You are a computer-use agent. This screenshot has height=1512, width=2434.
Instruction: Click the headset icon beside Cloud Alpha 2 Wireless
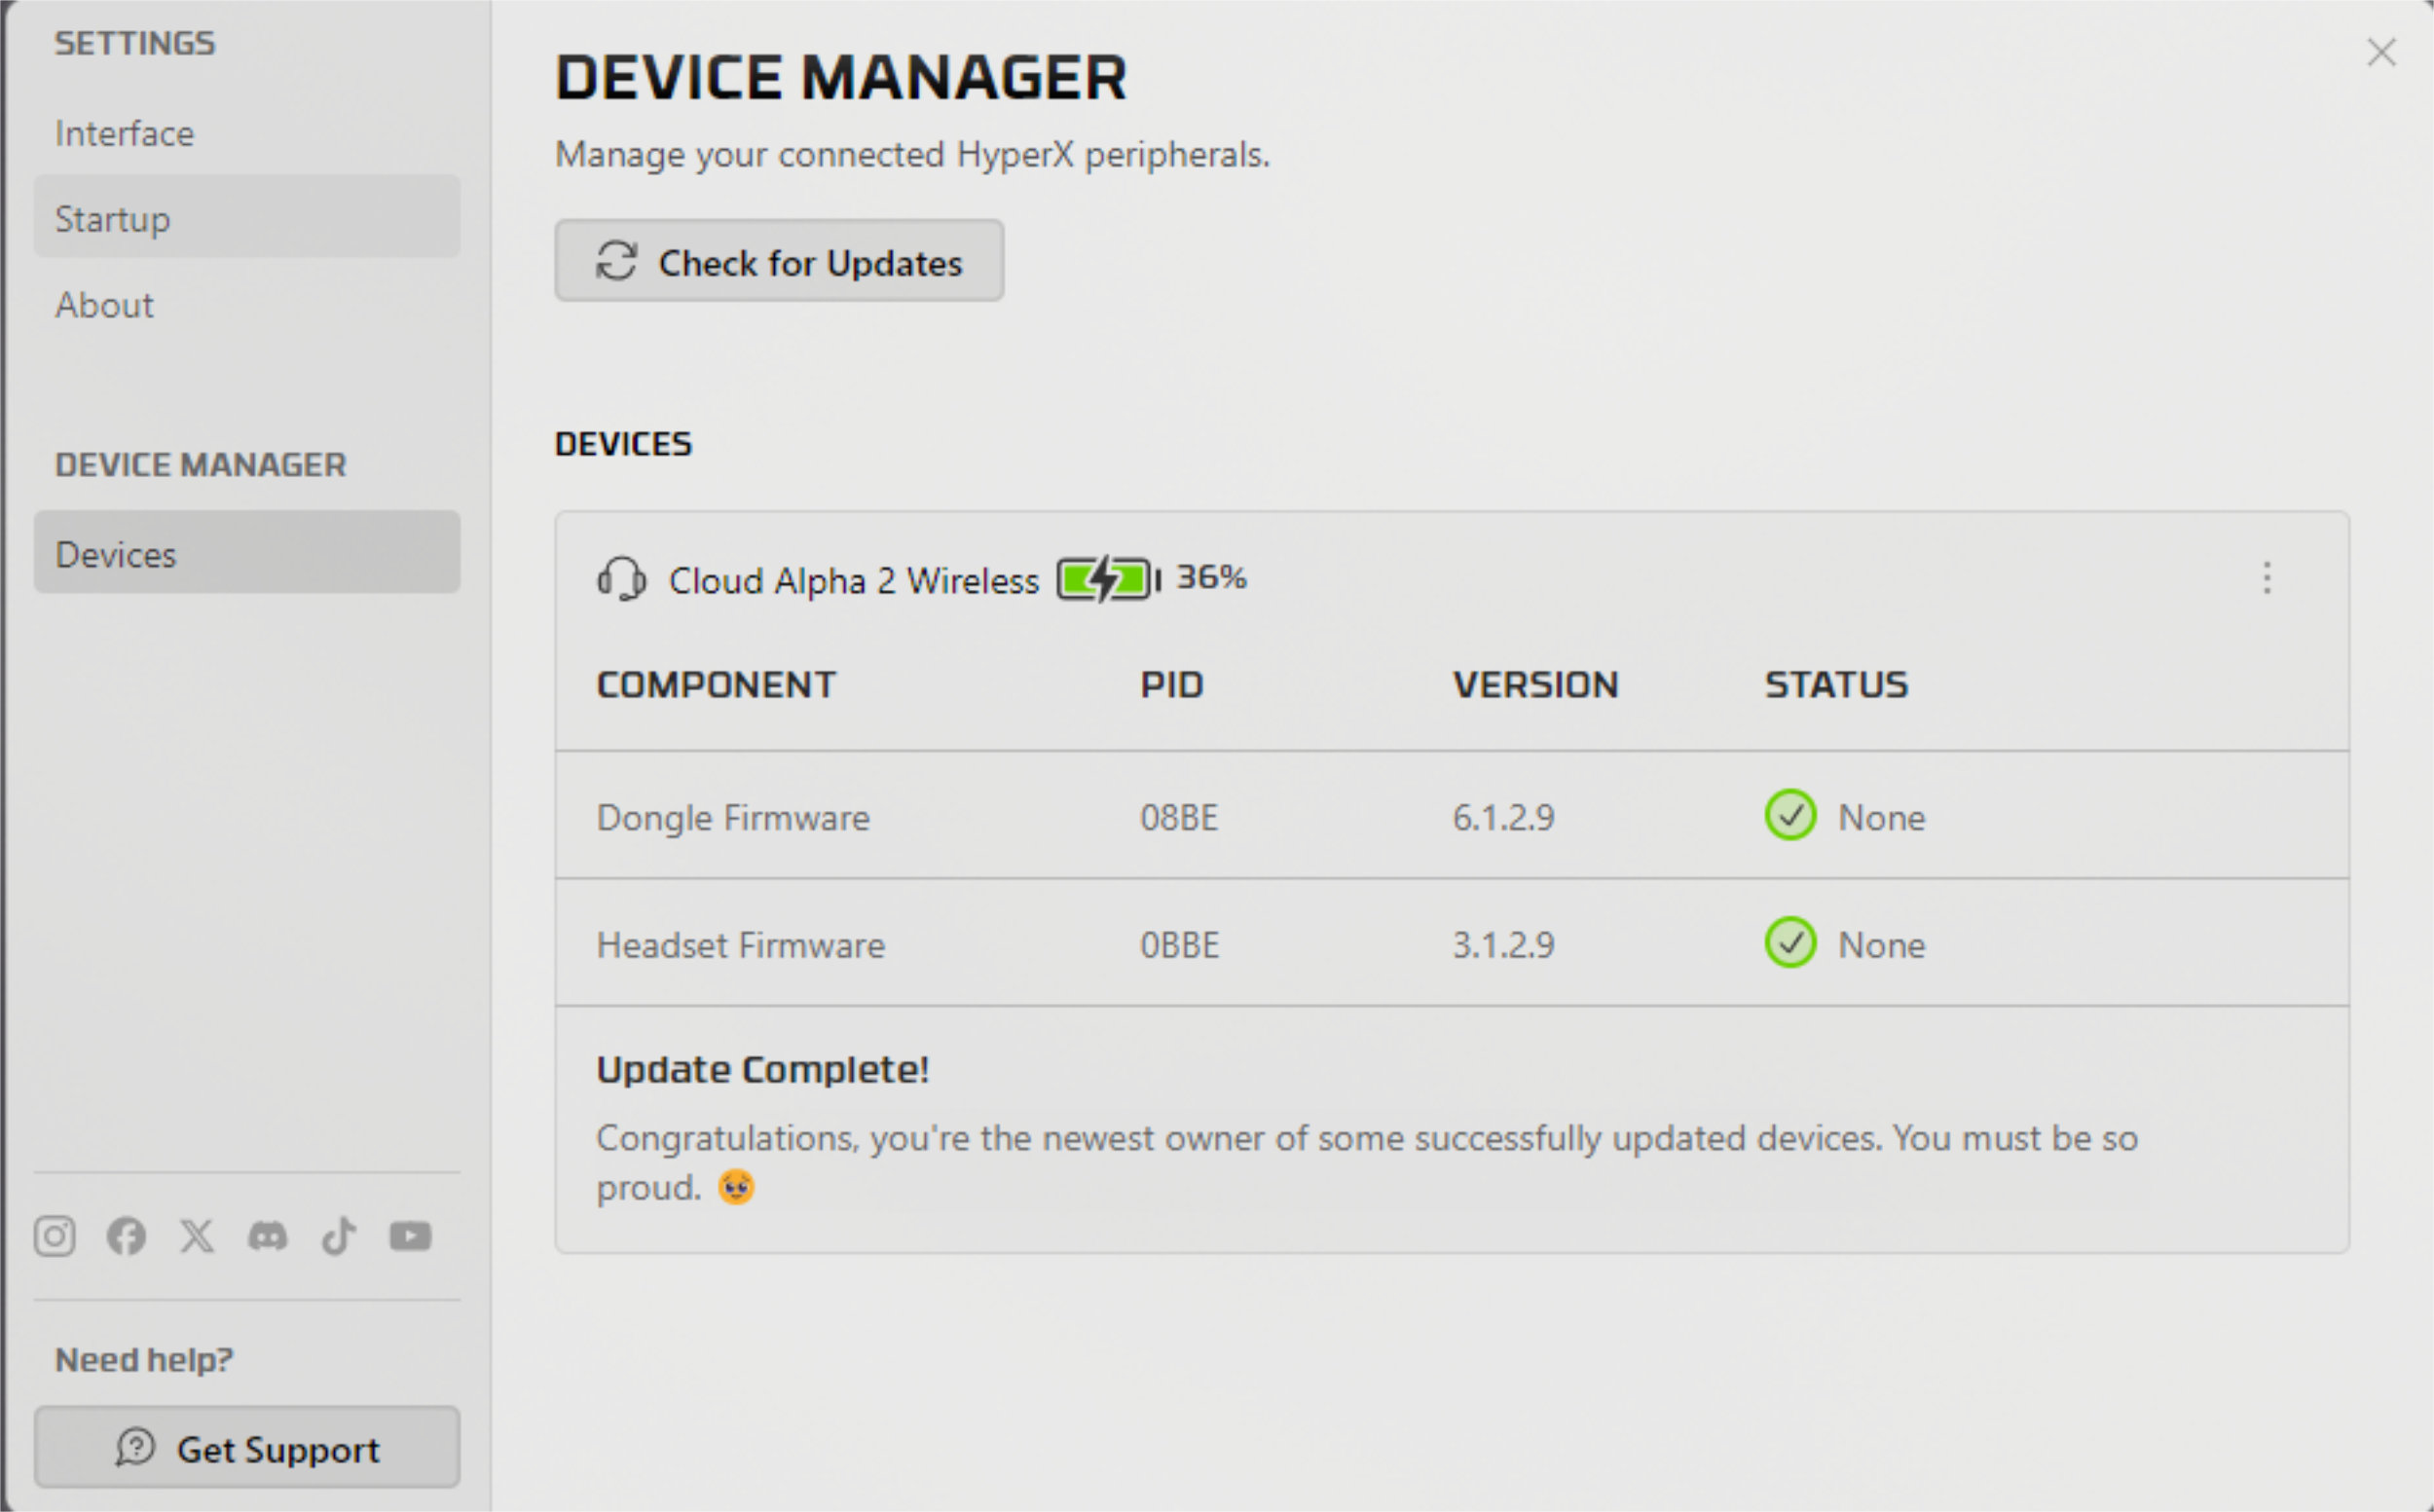click(x=621, y=579)
